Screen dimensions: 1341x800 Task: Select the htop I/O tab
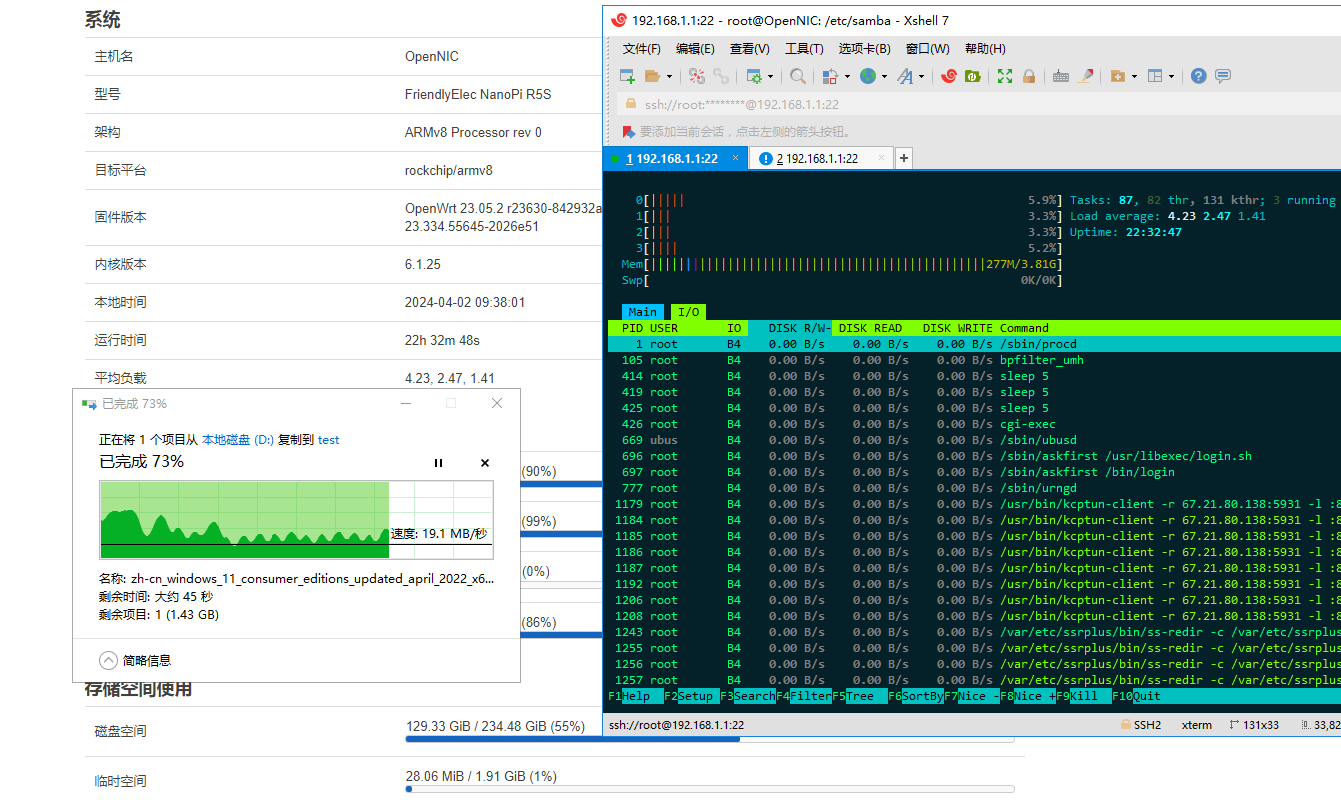click(689, 312)
